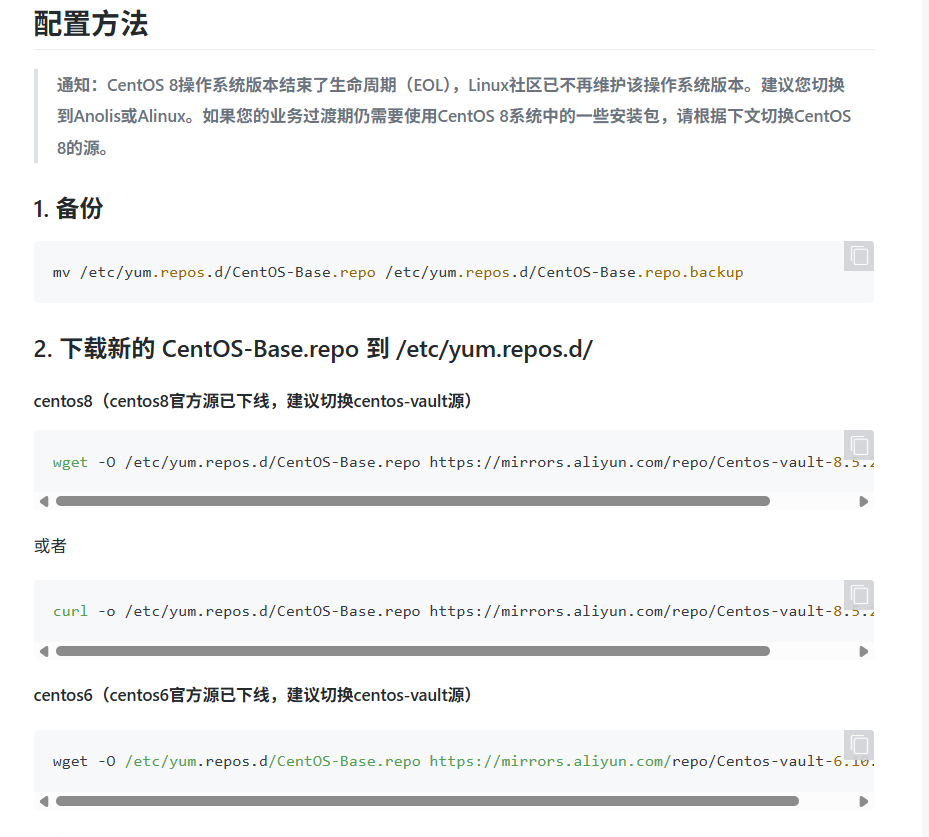
Task: Copy the mv backup command code
Action: [x=858, y=256]
